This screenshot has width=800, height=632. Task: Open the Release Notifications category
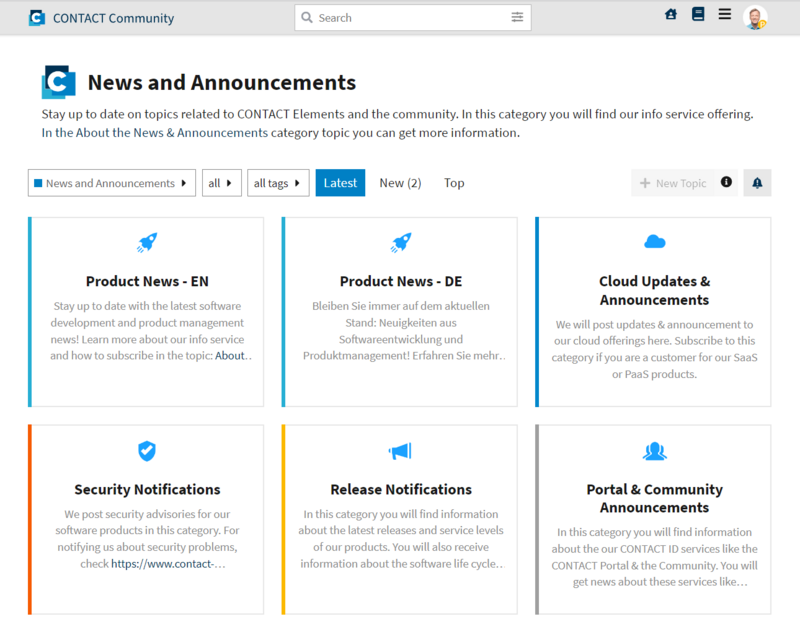click(401, 489)
